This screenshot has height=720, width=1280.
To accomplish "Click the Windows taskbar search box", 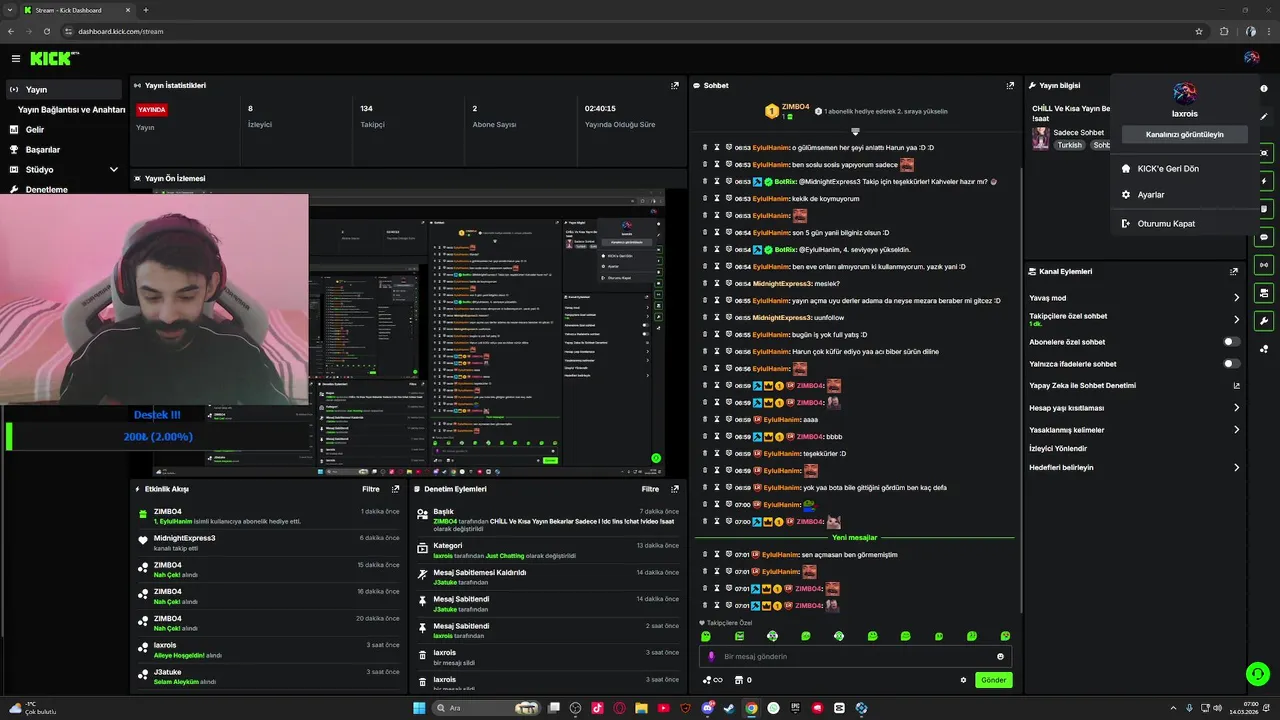I will click(484, 708).
